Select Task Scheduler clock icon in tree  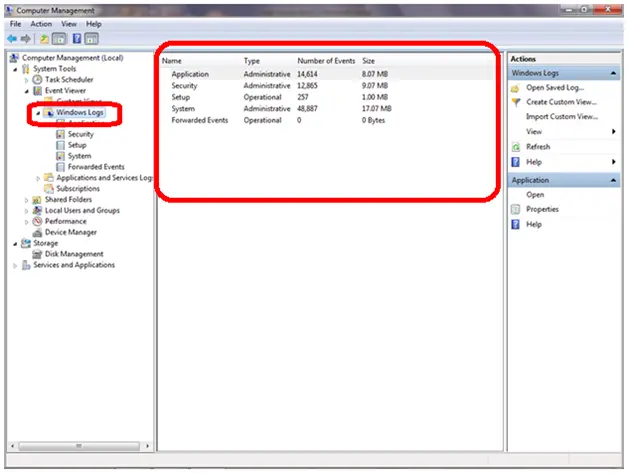pyautogui.click(x=37, y=80)
